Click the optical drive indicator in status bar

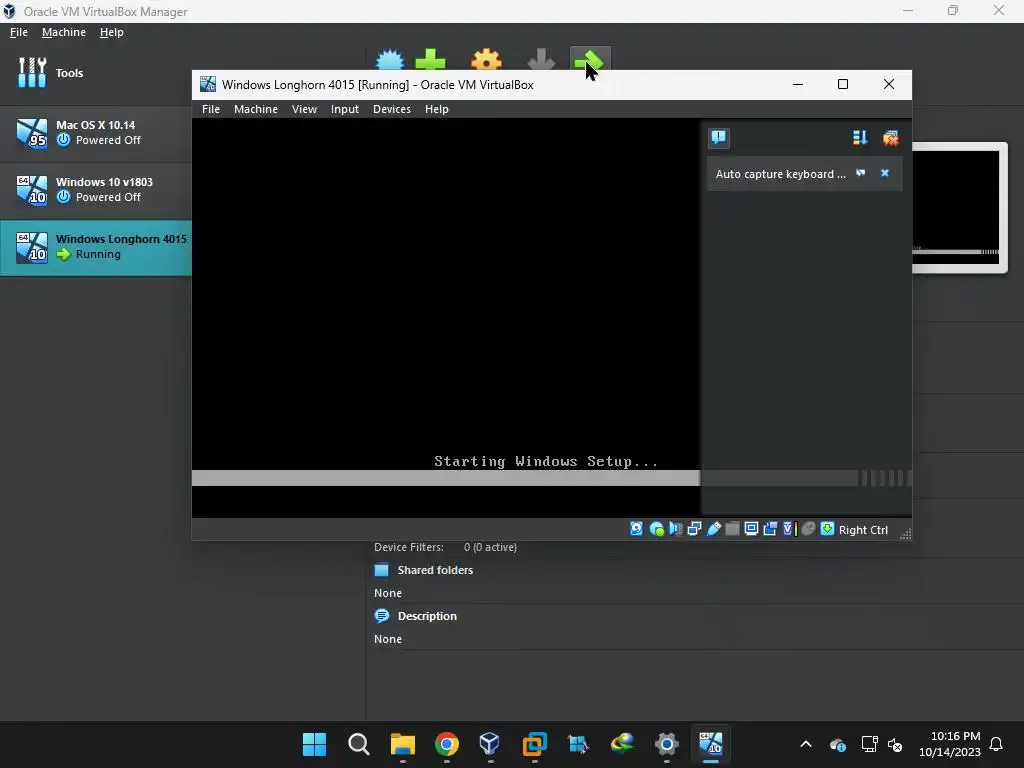click(x=656, y=529)
